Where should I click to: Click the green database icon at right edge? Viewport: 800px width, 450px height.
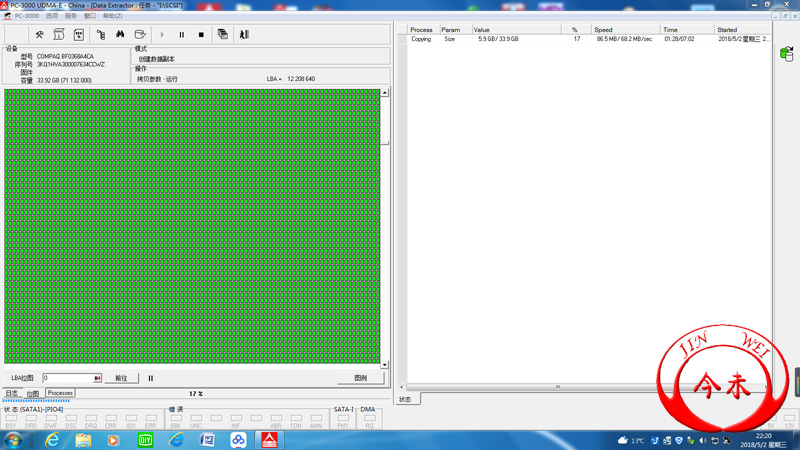[x=786, y=54]
